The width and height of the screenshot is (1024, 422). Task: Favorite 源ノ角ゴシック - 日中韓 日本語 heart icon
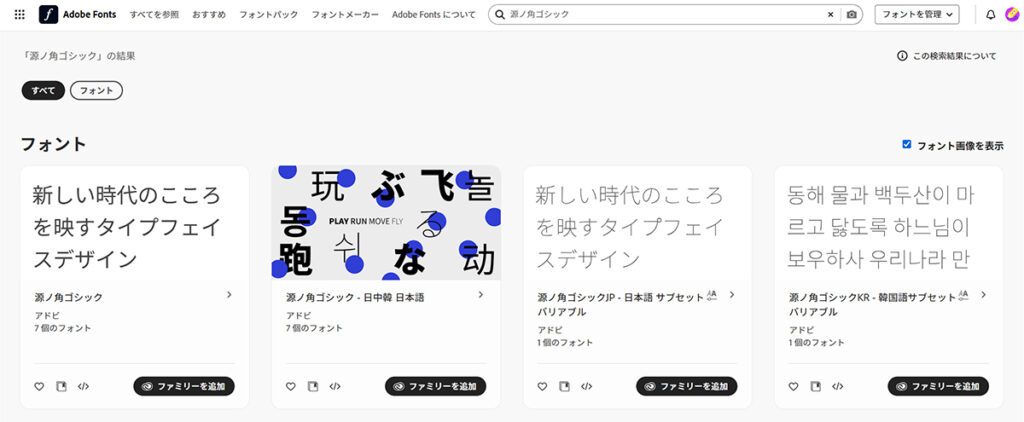pos(291,387)
